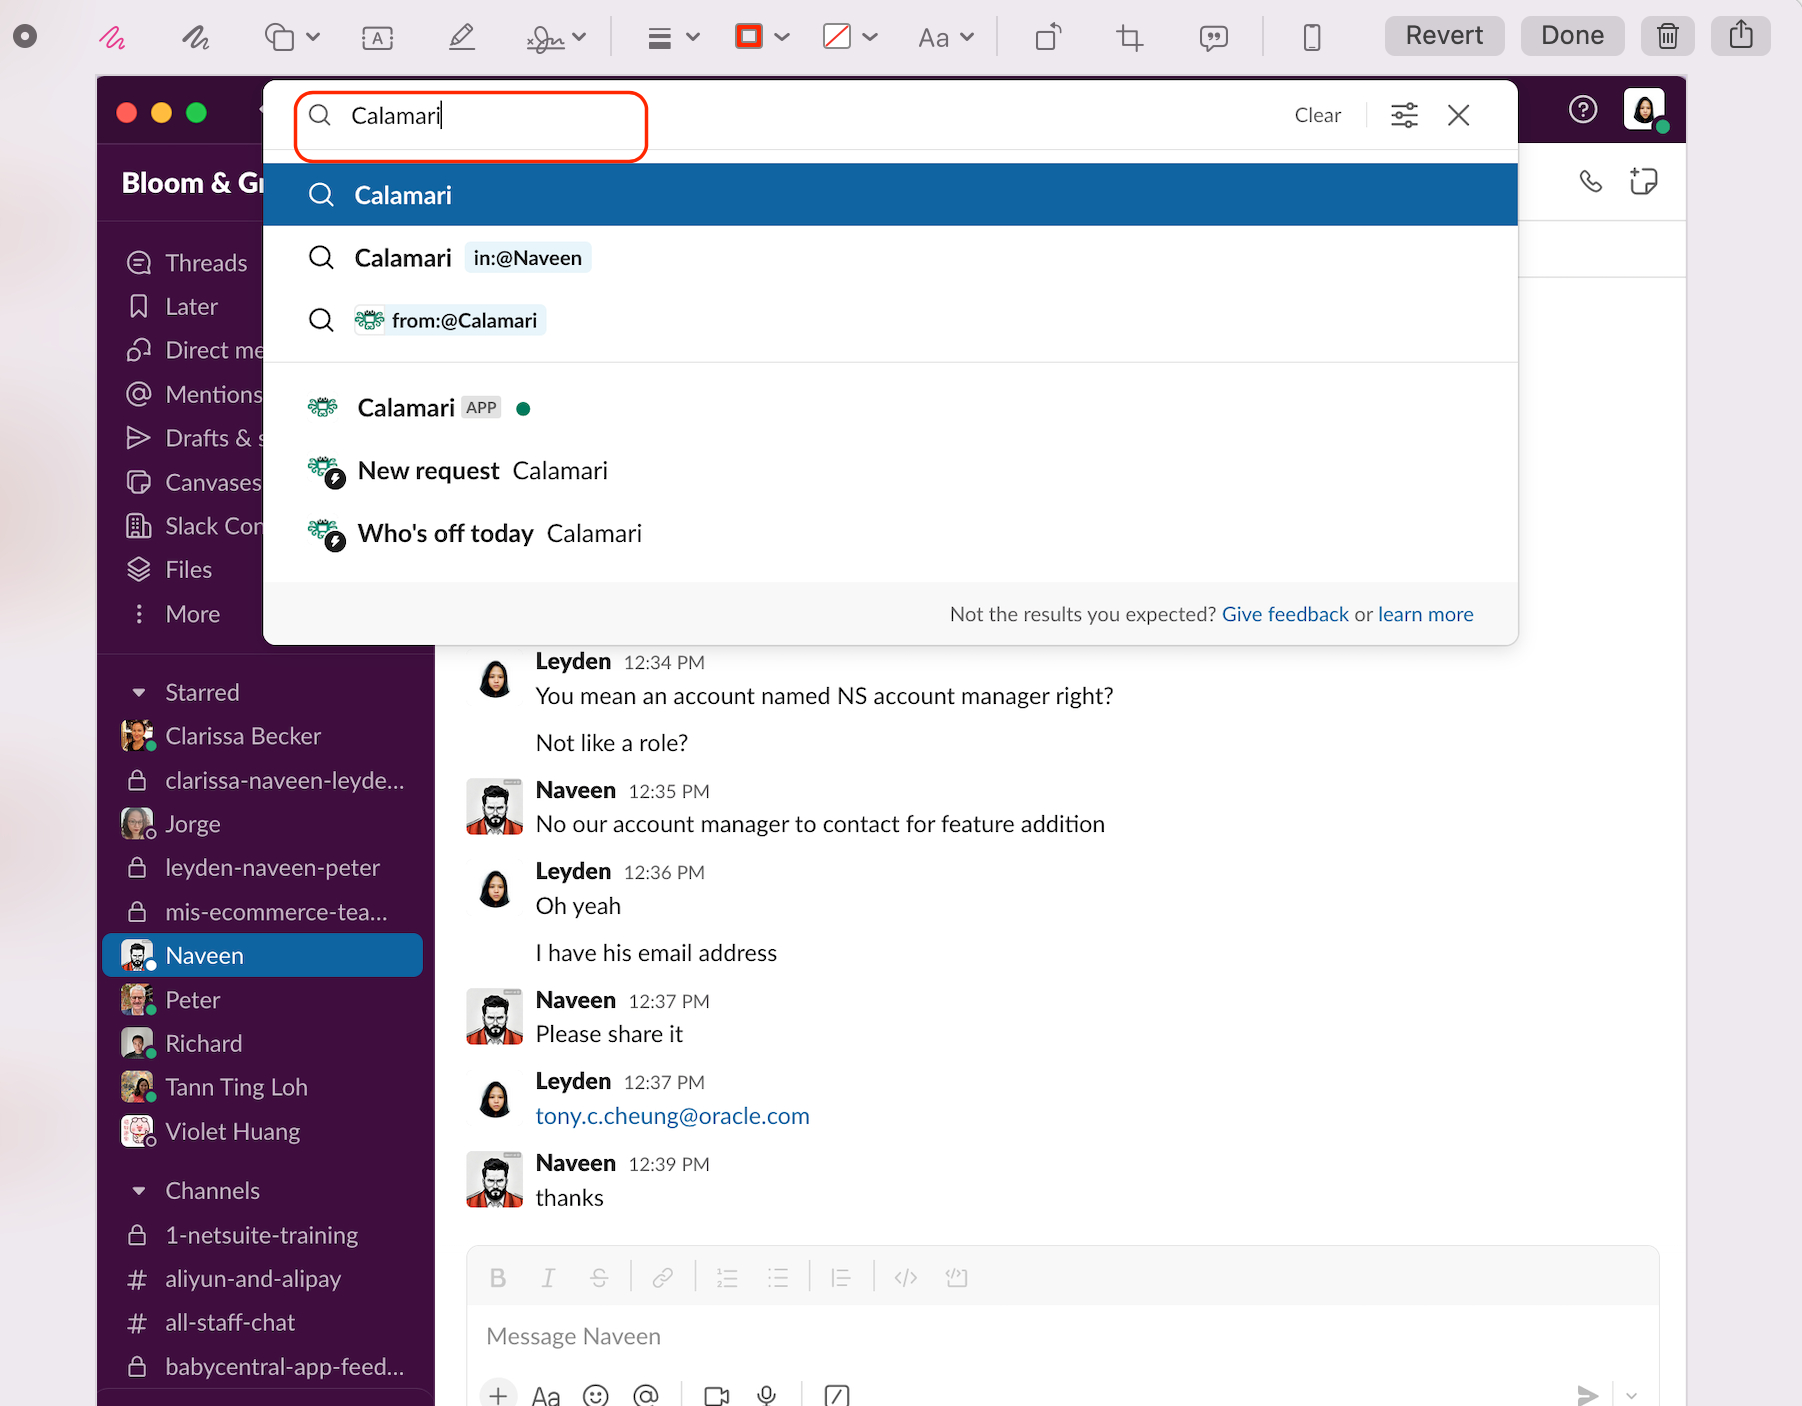Click the iPhone annotate device icon
1802x1406 pixels.
1312,38
